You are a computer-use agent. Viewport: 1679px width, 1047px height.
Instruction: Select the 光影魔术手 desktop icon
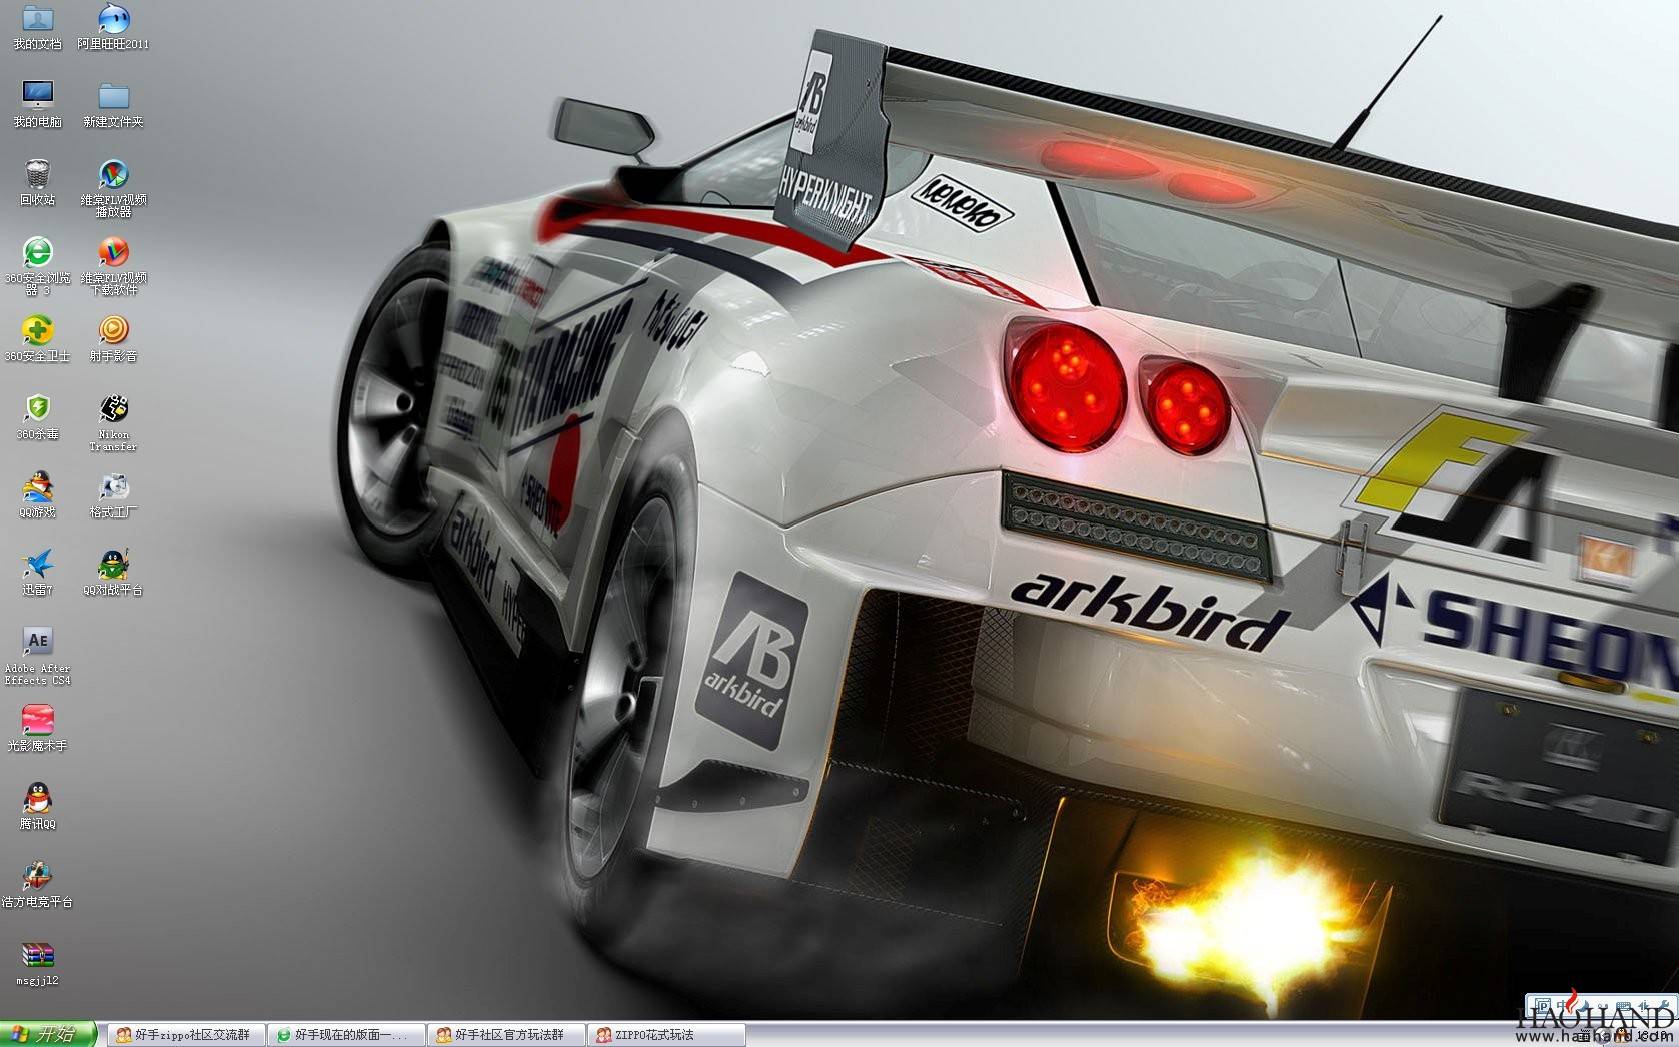point(37,728)
